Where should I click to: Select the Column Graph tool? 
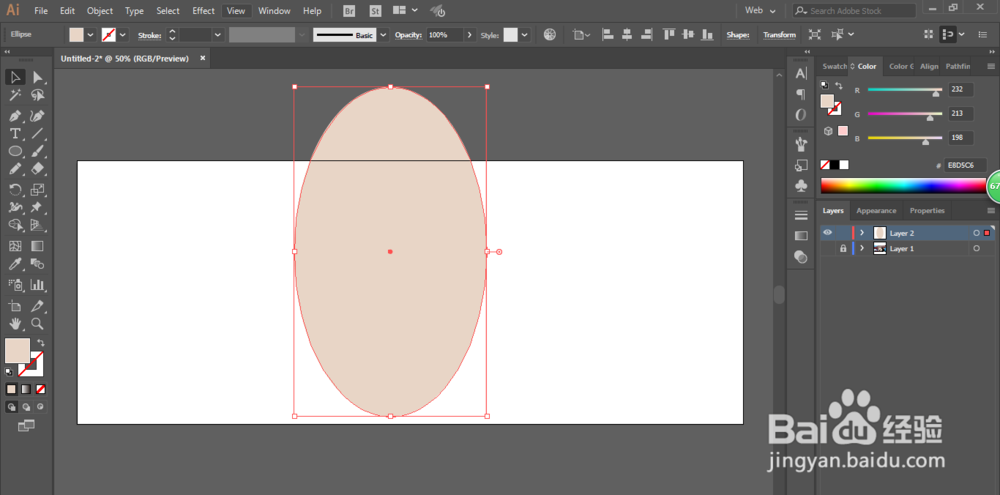coord(38,284)
